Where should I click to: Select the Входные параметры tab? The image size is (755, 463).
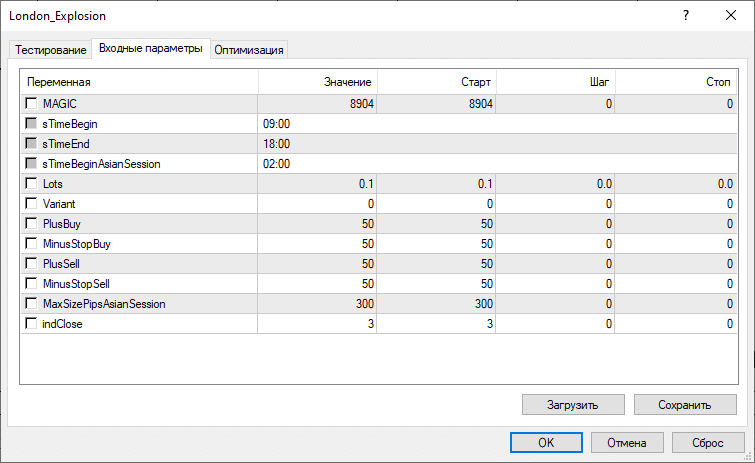click(x=150, y=49)
